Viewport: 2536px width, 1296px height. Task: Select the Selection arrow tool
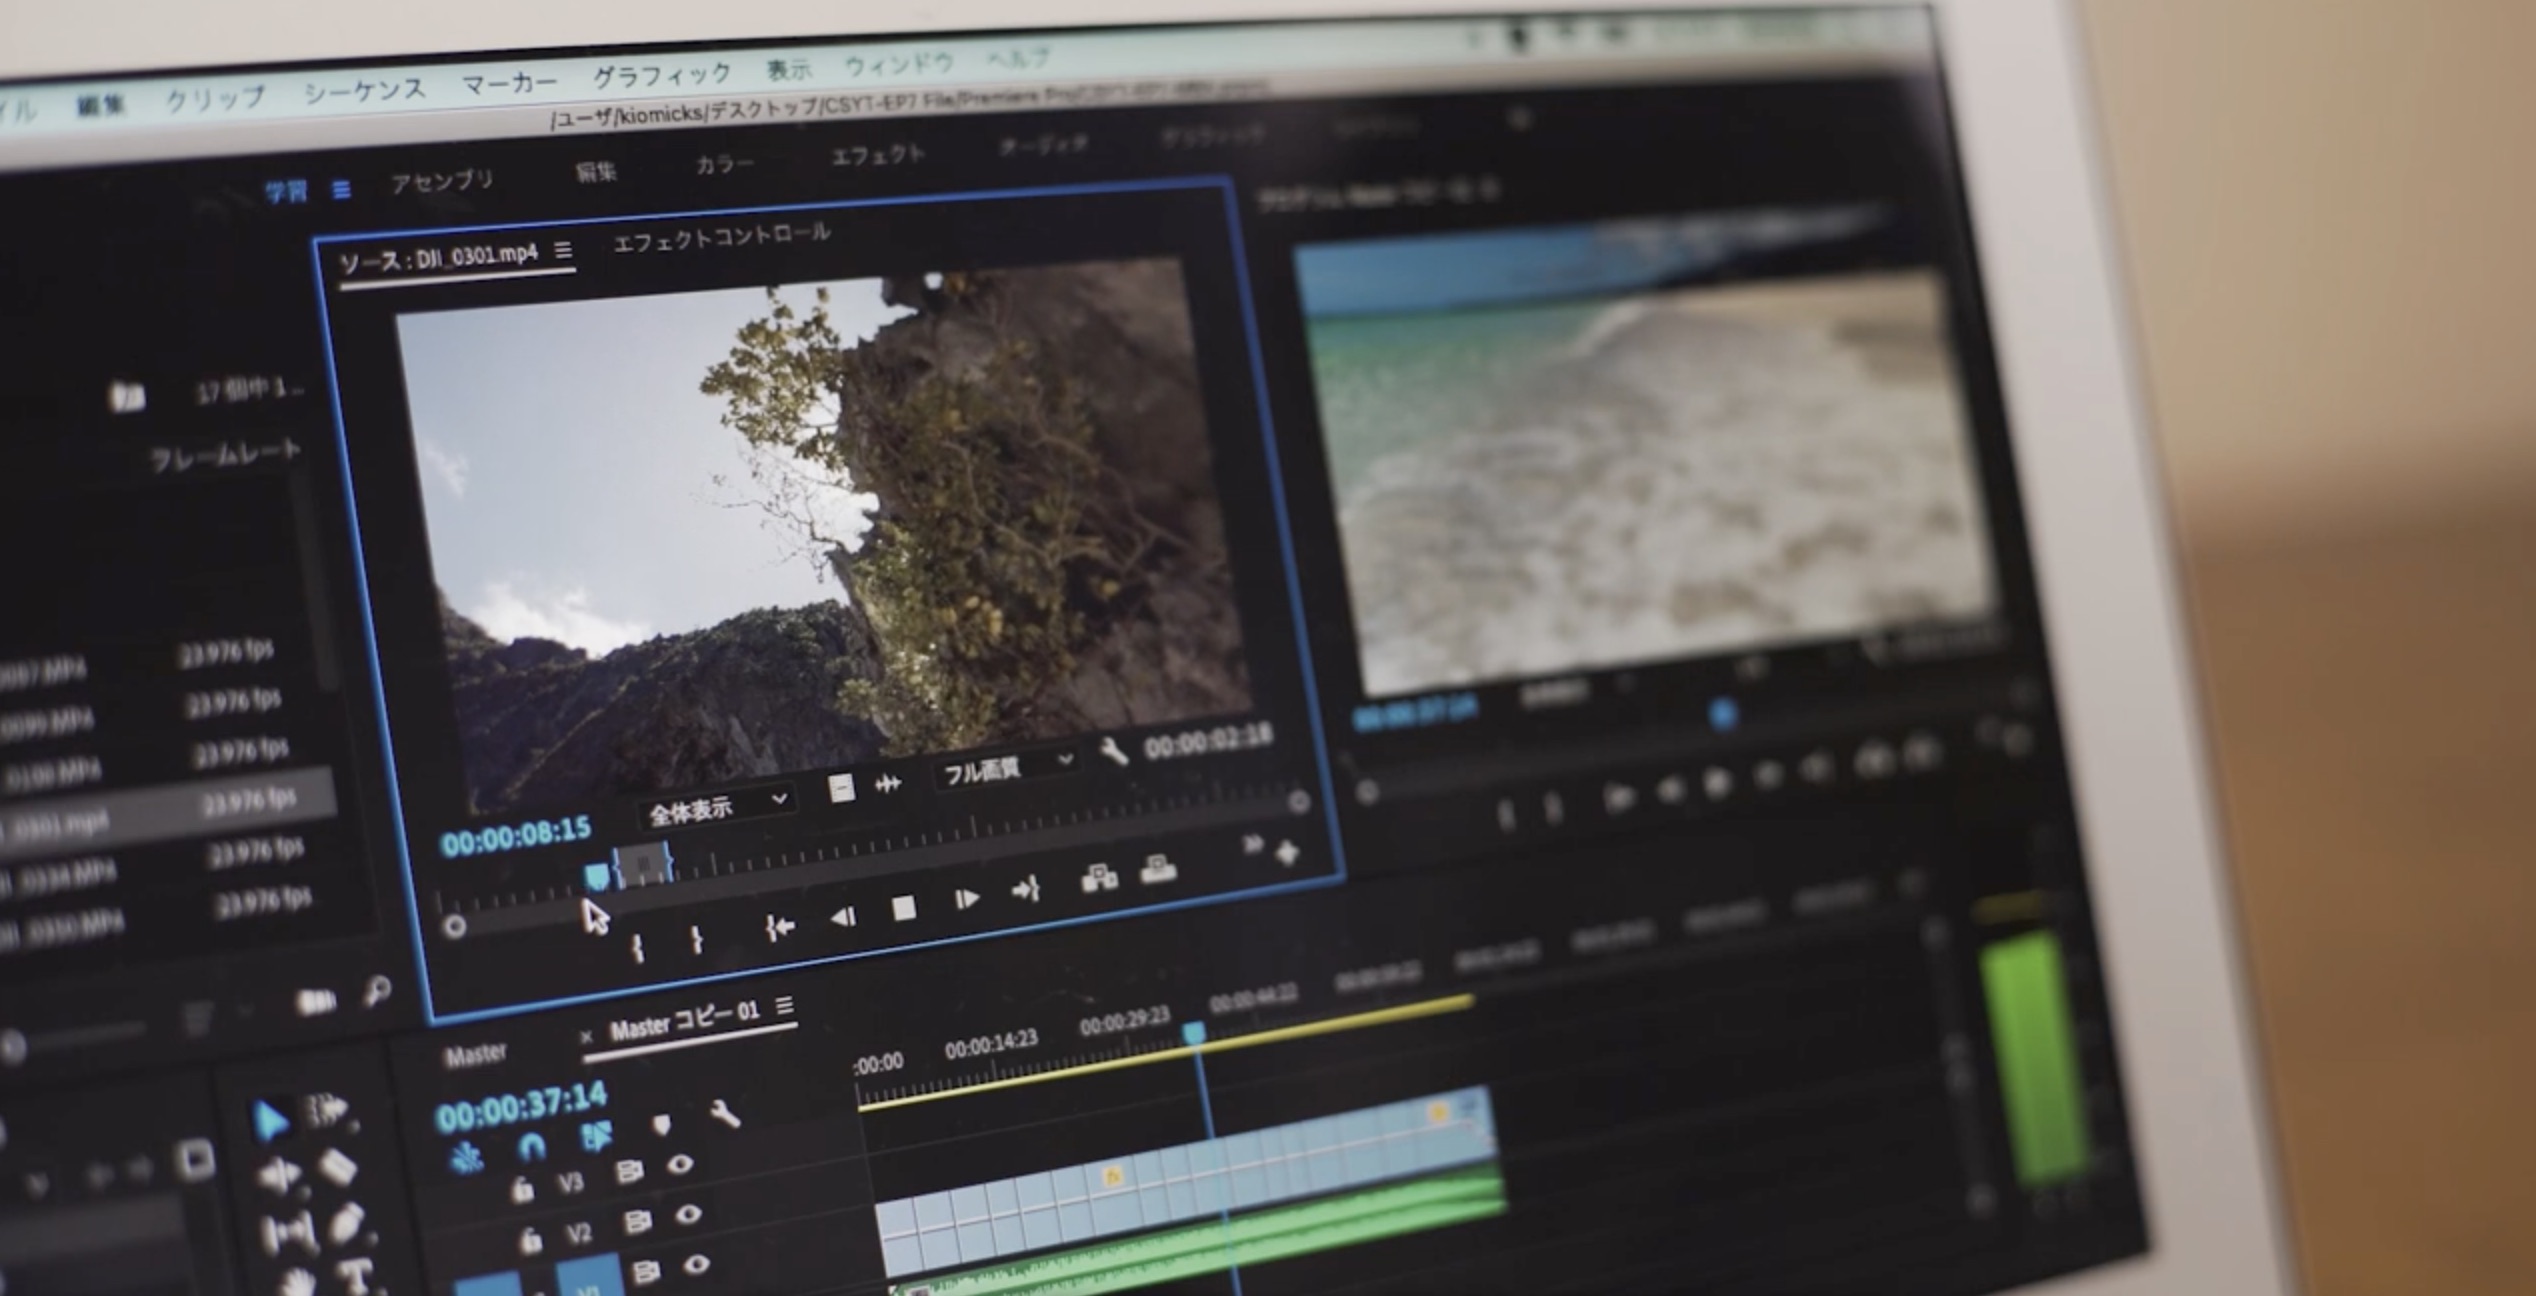(270, 1120)
